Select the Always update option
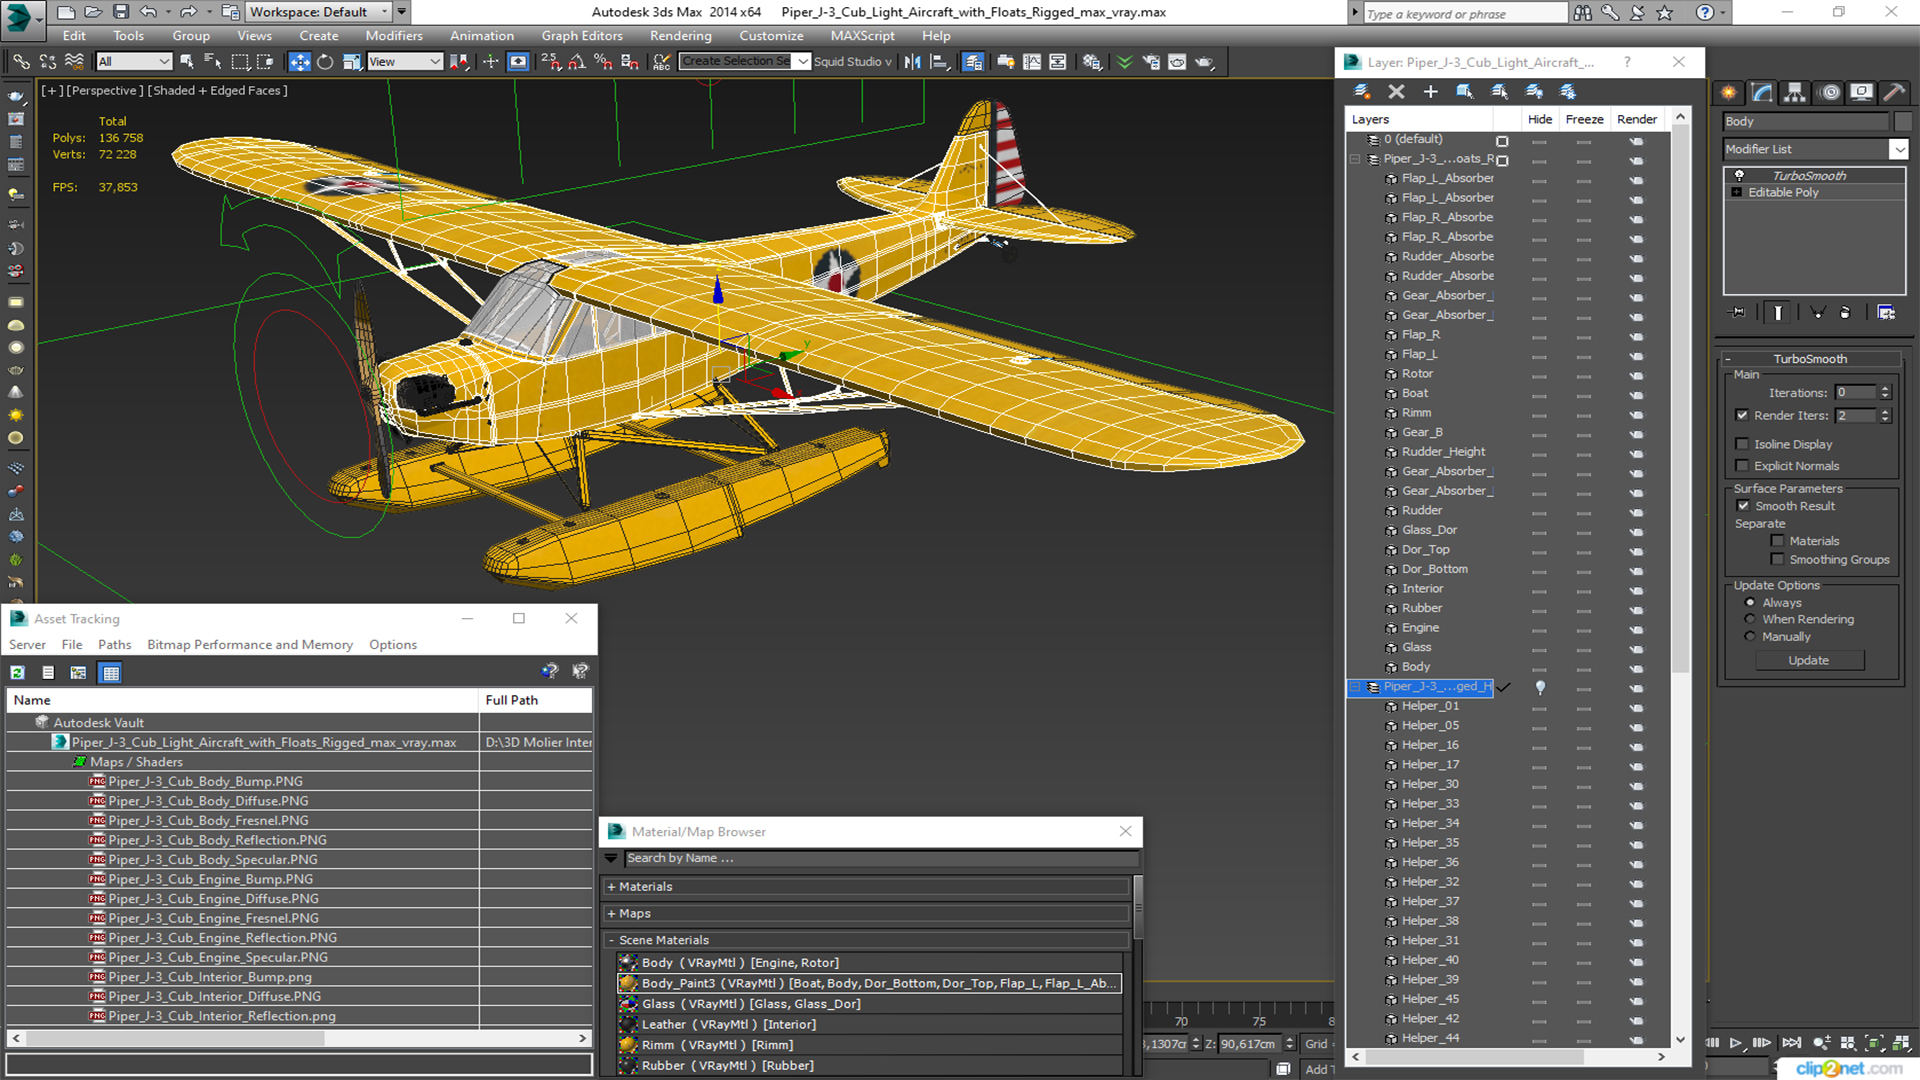This screenshot has width=1920, height=1080. pyautogui.click(x=1750, y=603)
